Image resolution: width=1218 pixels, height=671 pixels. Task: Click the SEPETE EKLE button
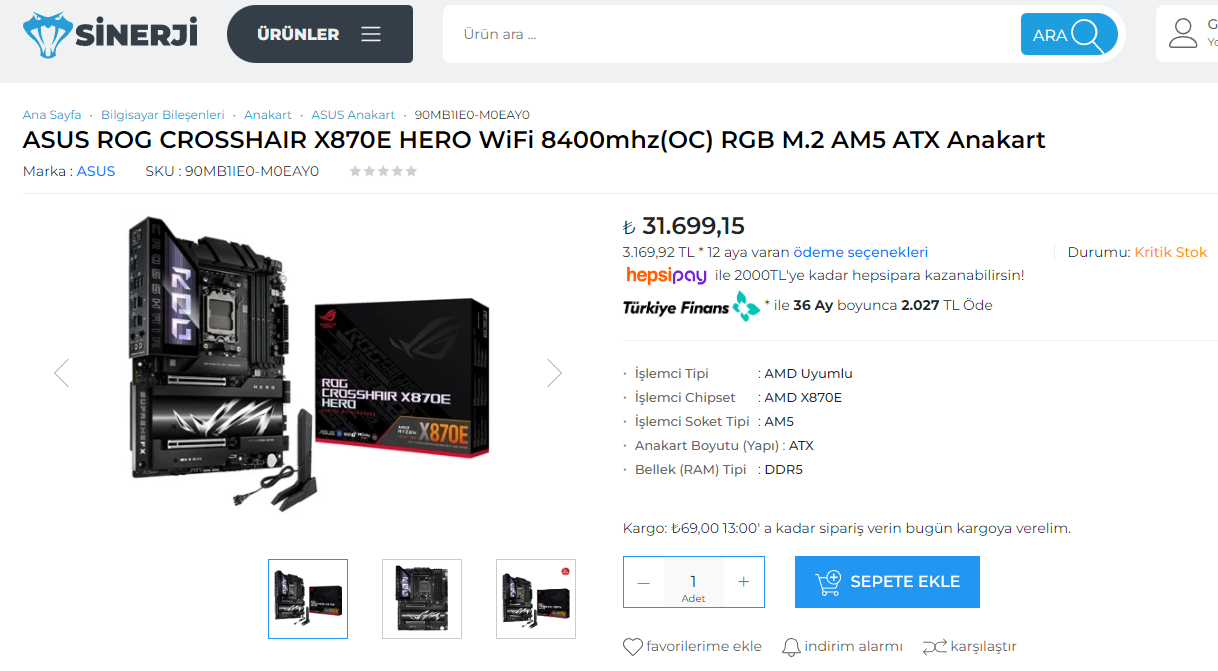point(887,582)
